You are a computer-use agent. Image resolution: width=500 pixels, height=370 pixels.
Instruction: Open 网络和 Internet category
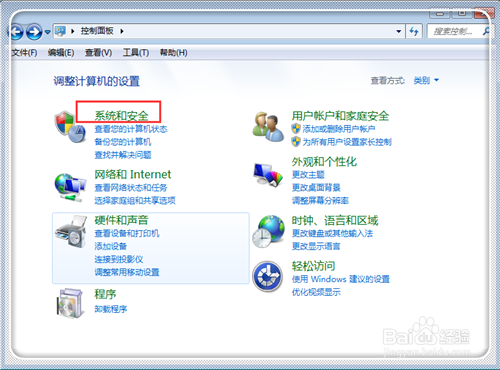[x=133, y=174]
